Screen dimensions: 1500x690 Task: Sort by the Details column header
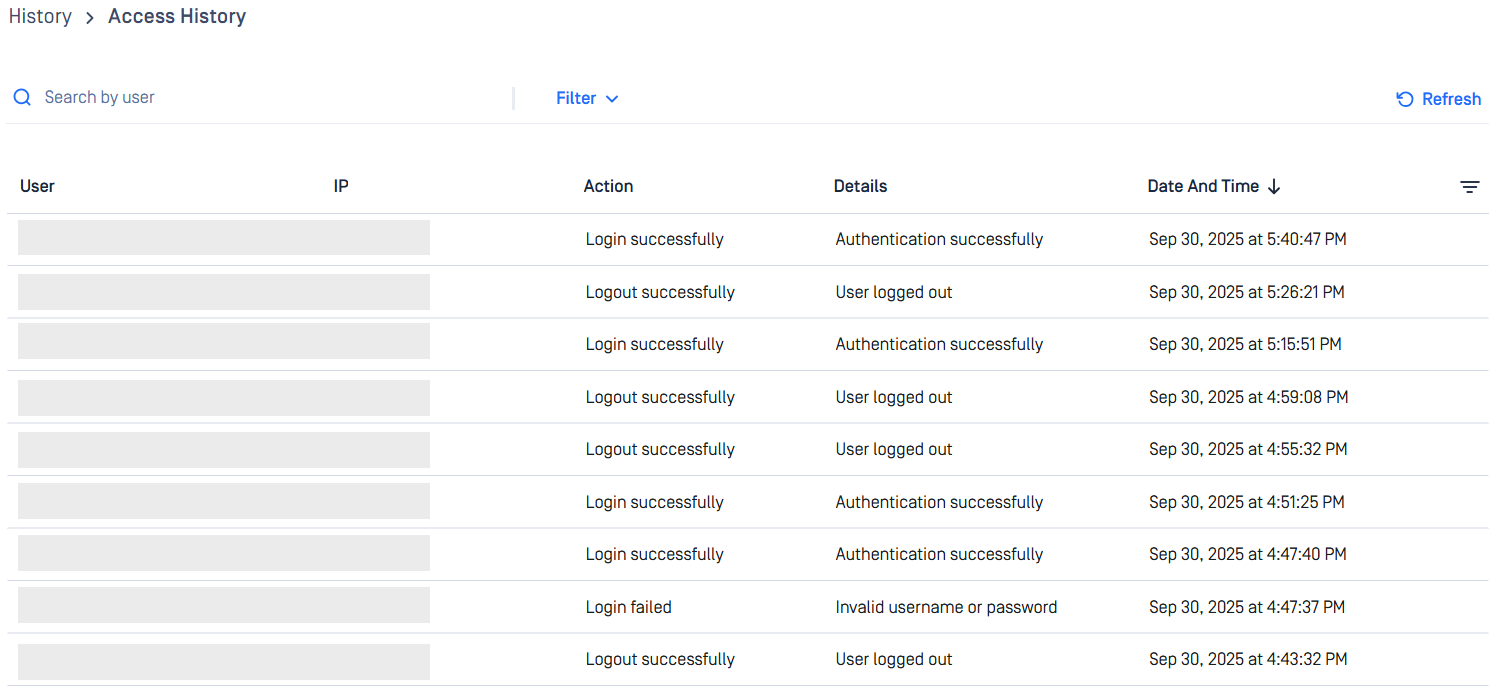(860, 186)
